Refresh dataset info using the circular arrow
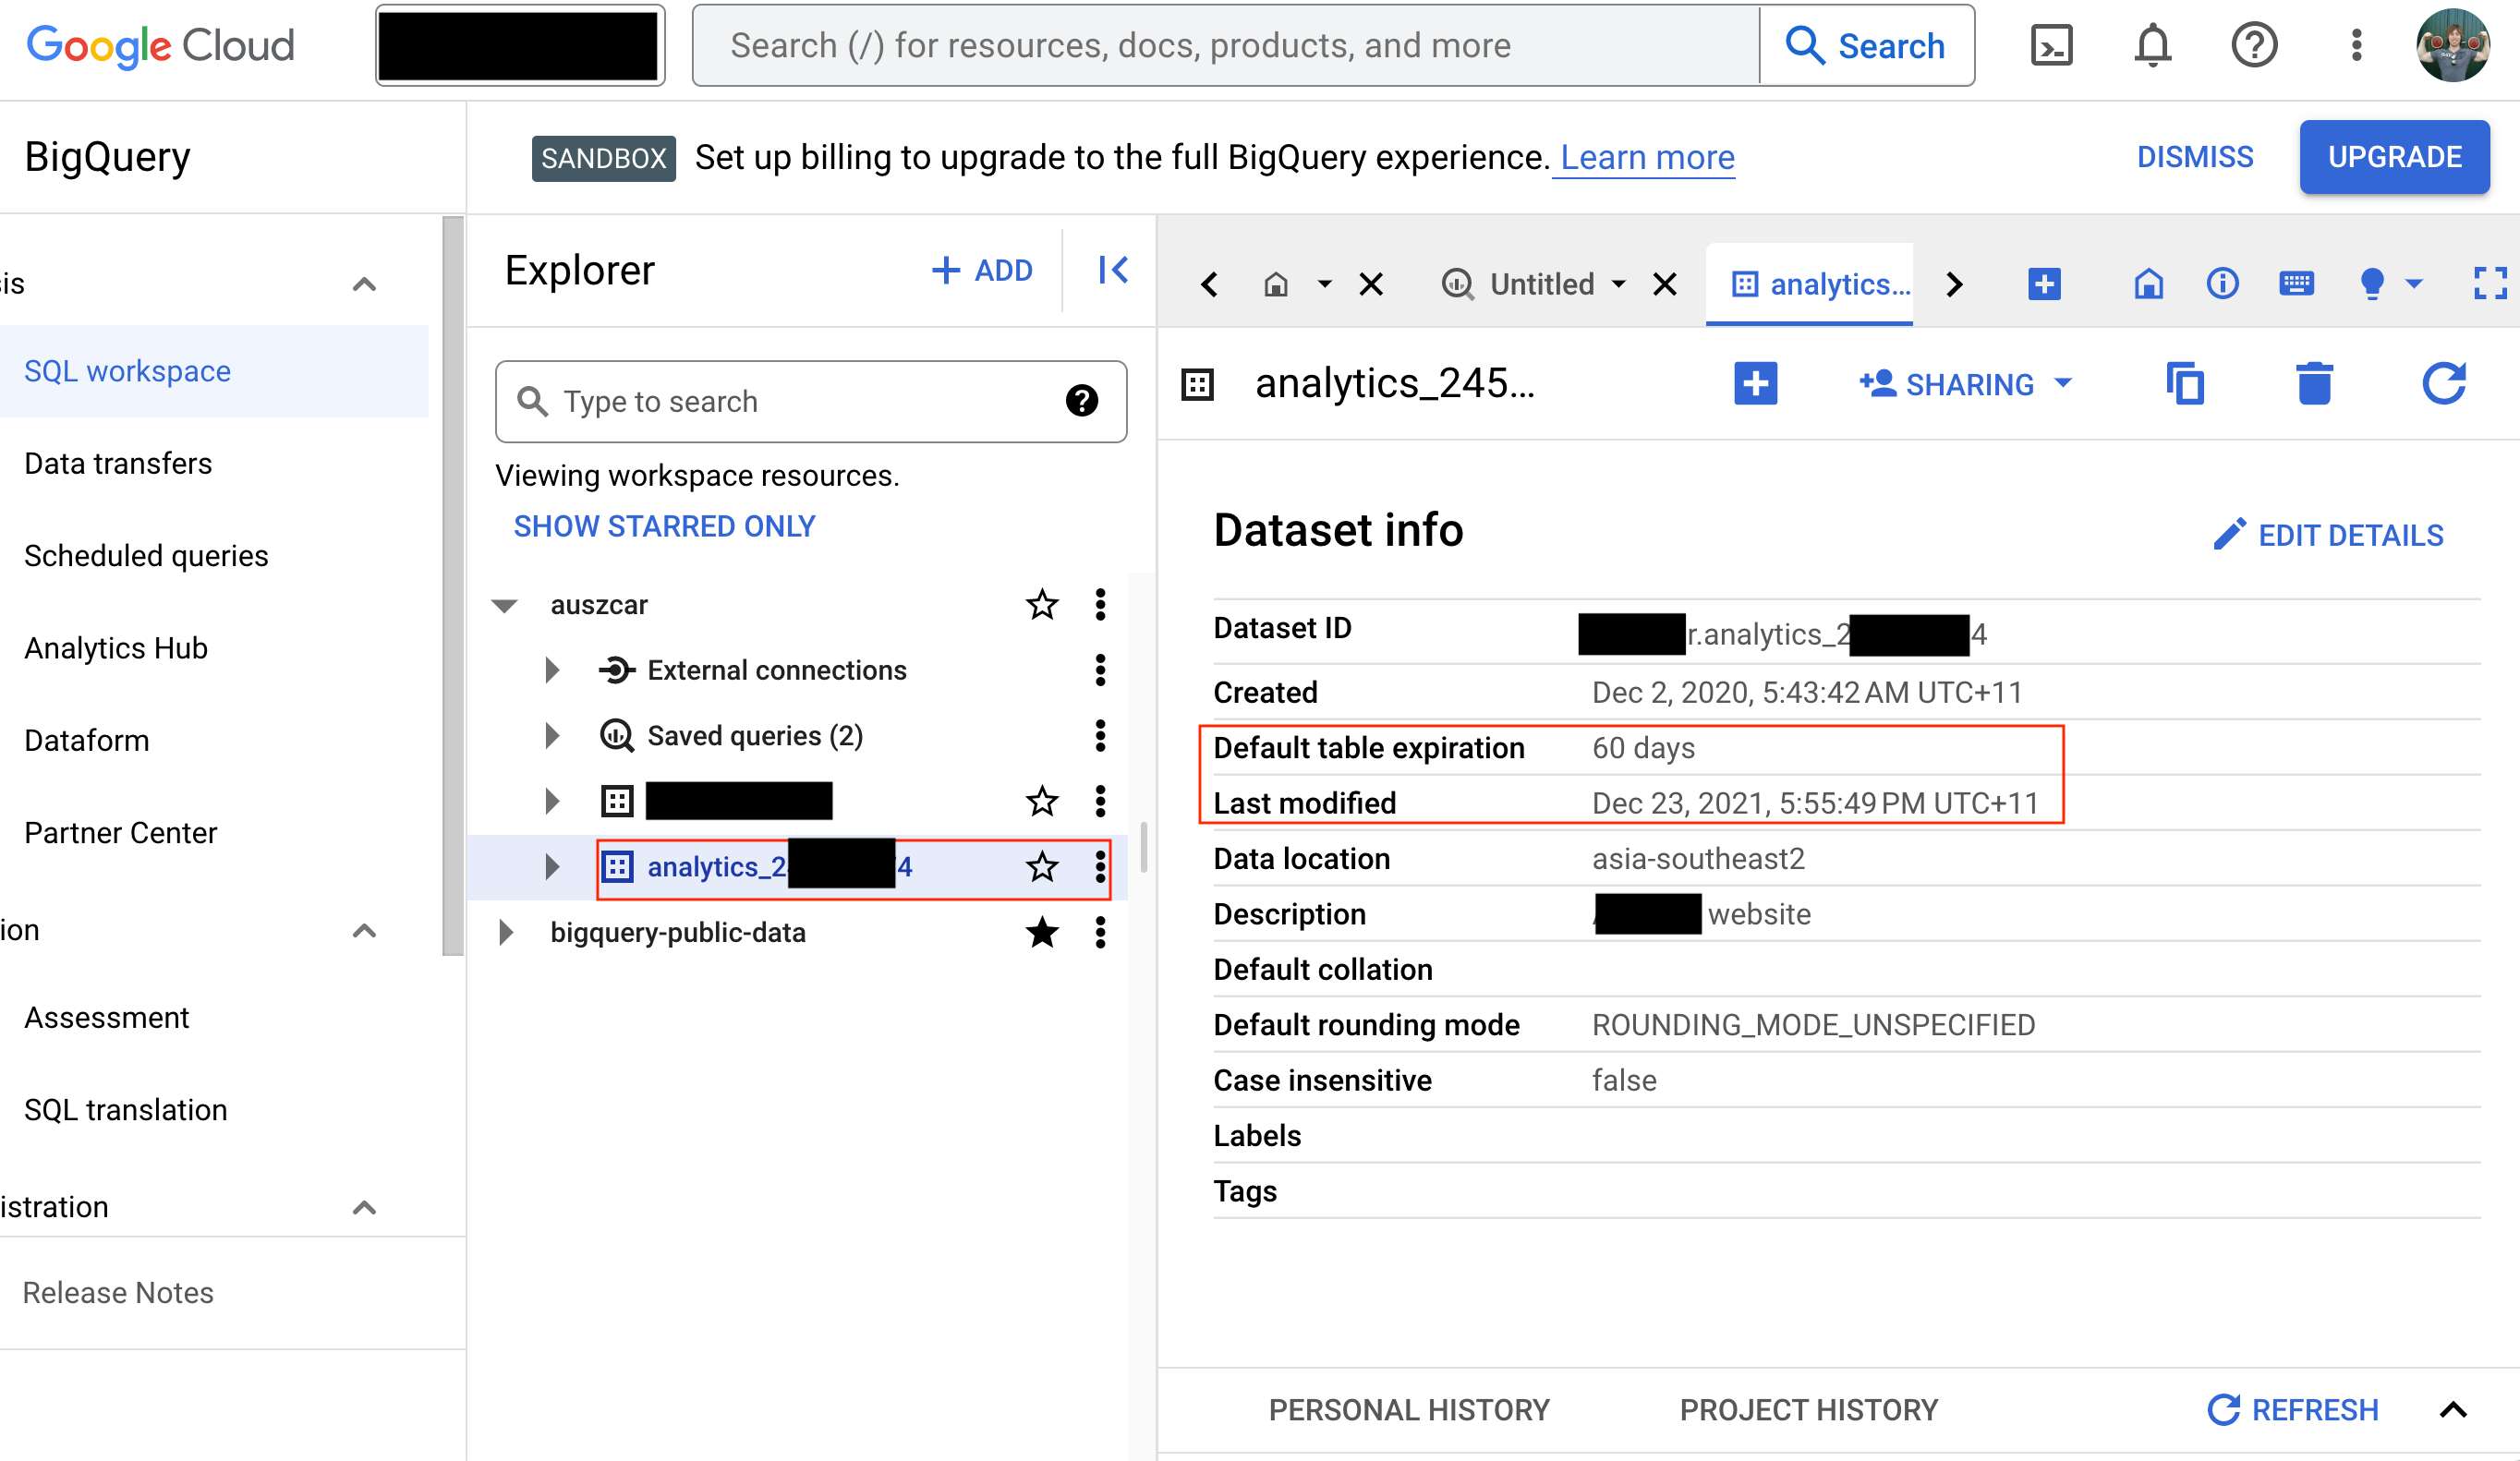Viewport: 2520px width, 1461px height. [2443, 384]
